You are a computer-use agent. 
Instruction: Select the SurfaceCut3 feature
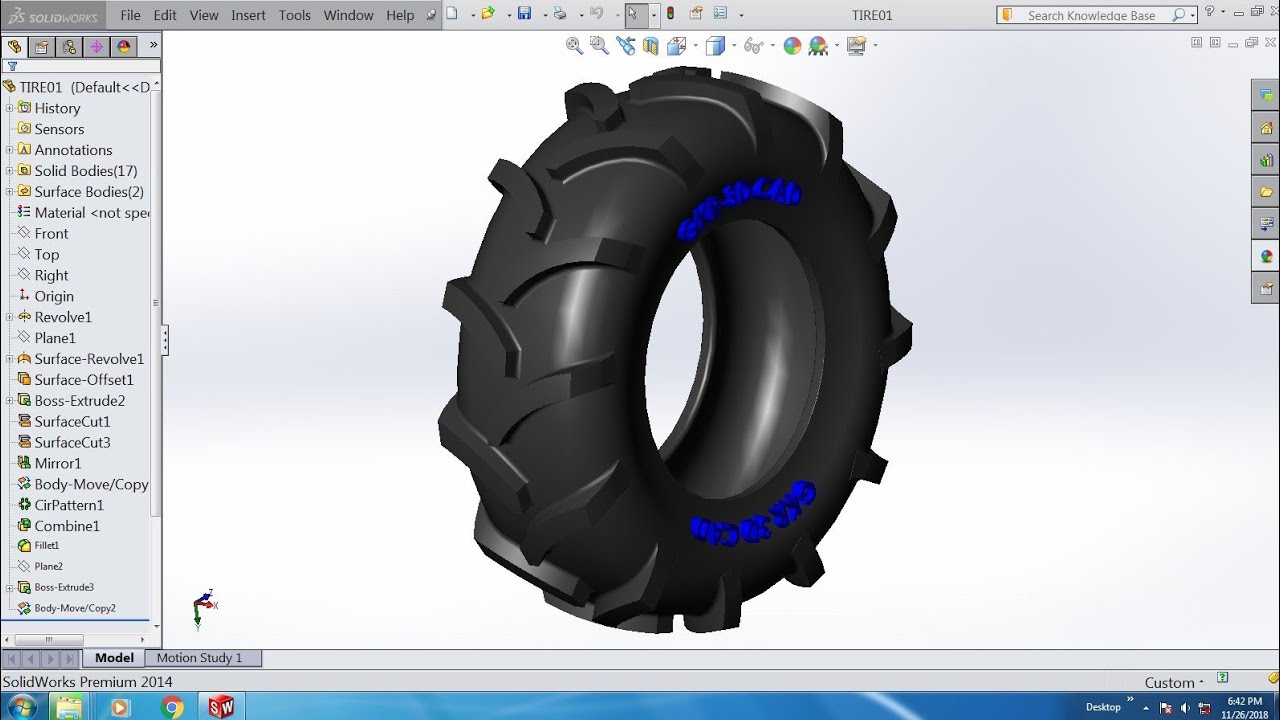click(x=72, y=442)
